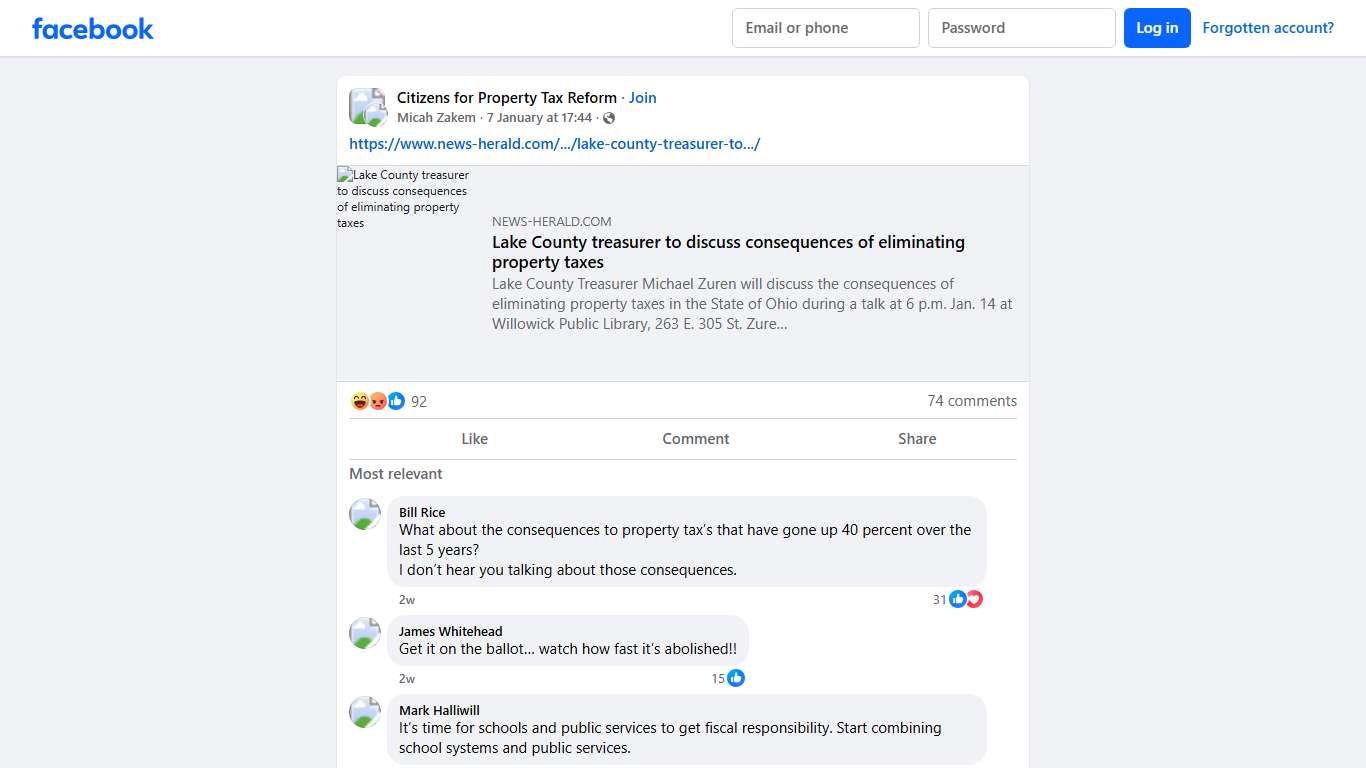
Task: Click Mark Halliwill's profile picture
Action: point(365,712)
